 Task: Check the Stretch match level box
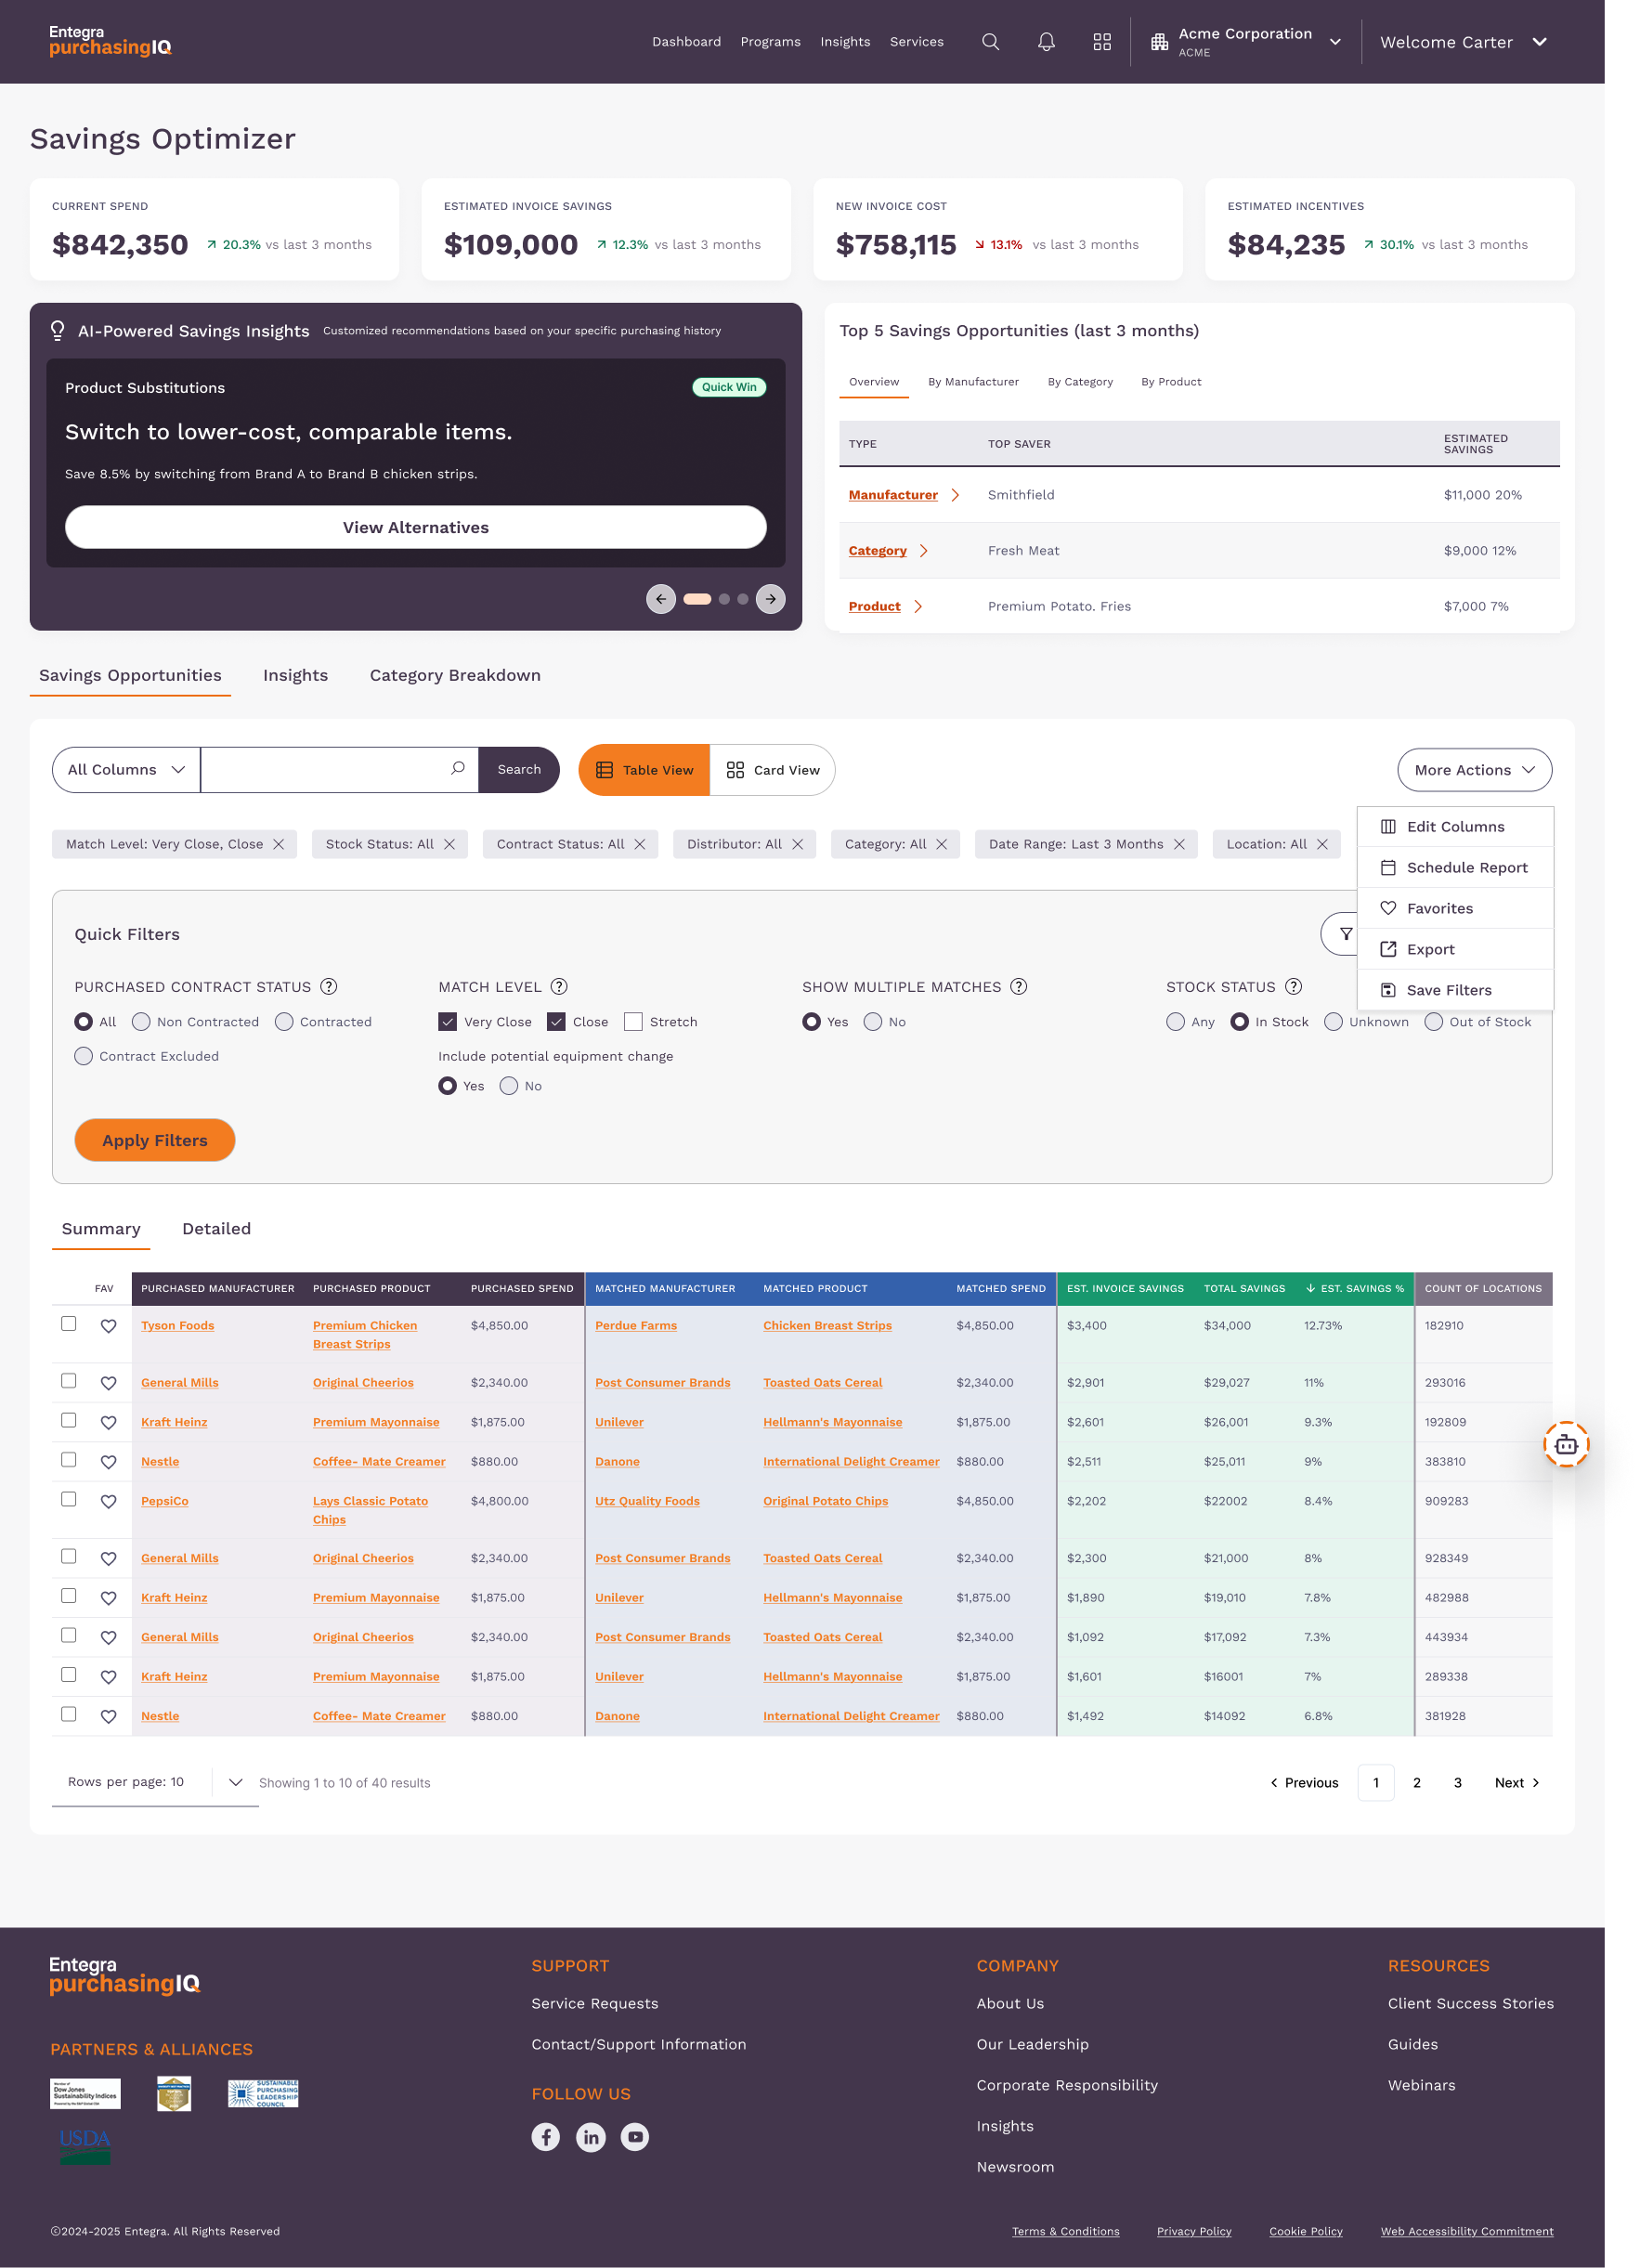633,1022
